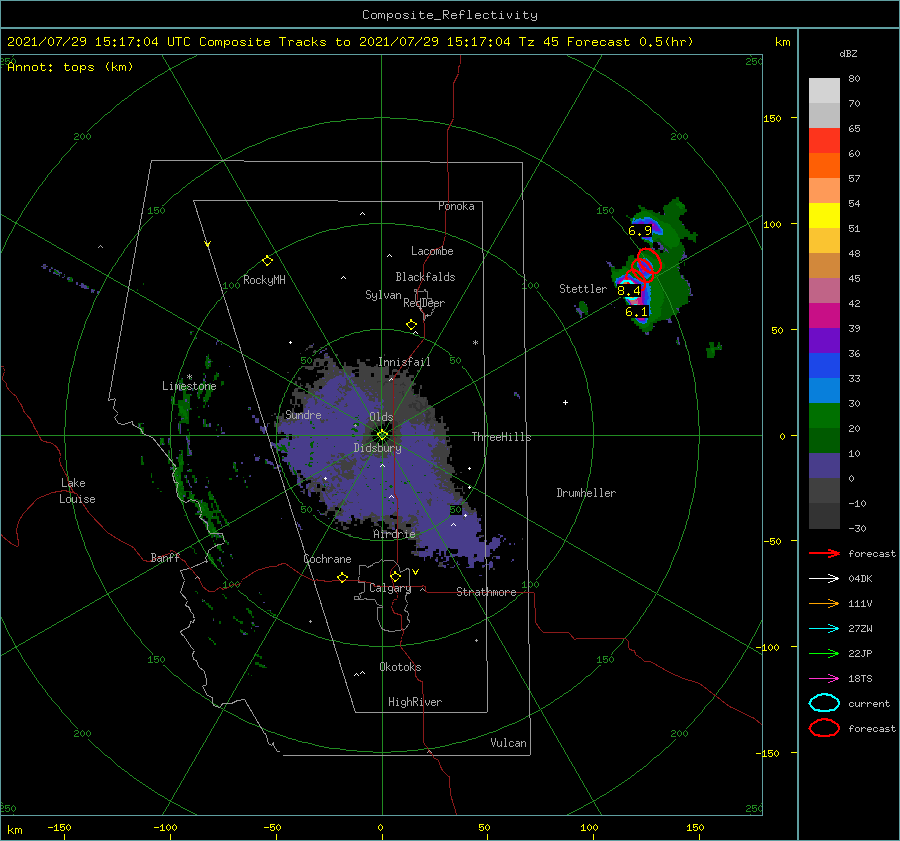Click the white plus marker east of ThreeHills
Image resolution: width=900 pixels, height=841 pixels.
pyautogui.click(x=565, y=402)
